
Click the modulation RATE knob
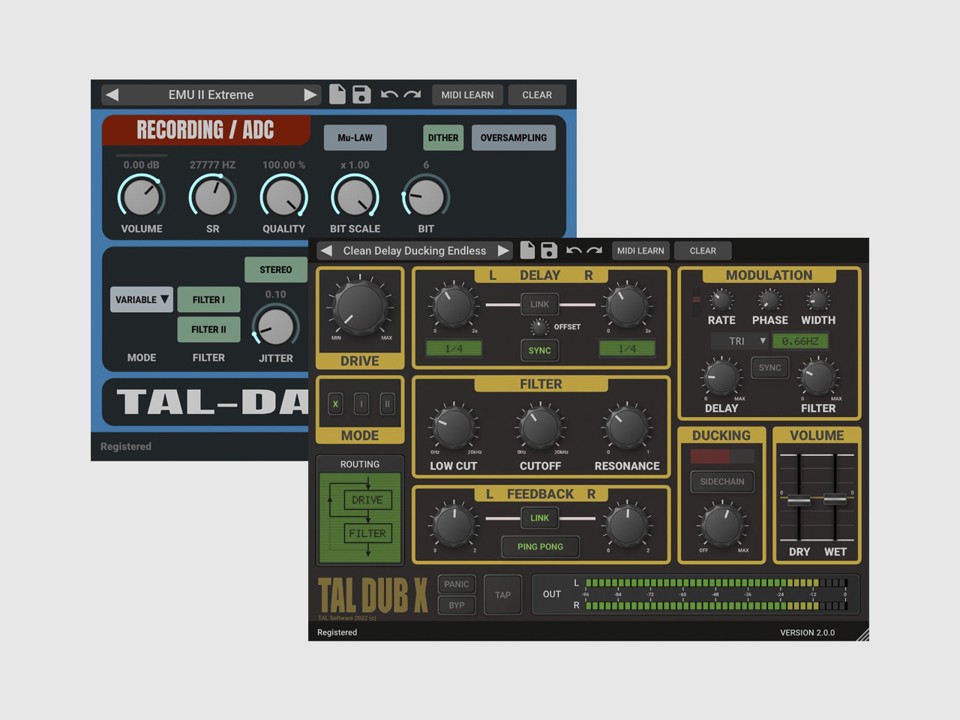(721, 301)
